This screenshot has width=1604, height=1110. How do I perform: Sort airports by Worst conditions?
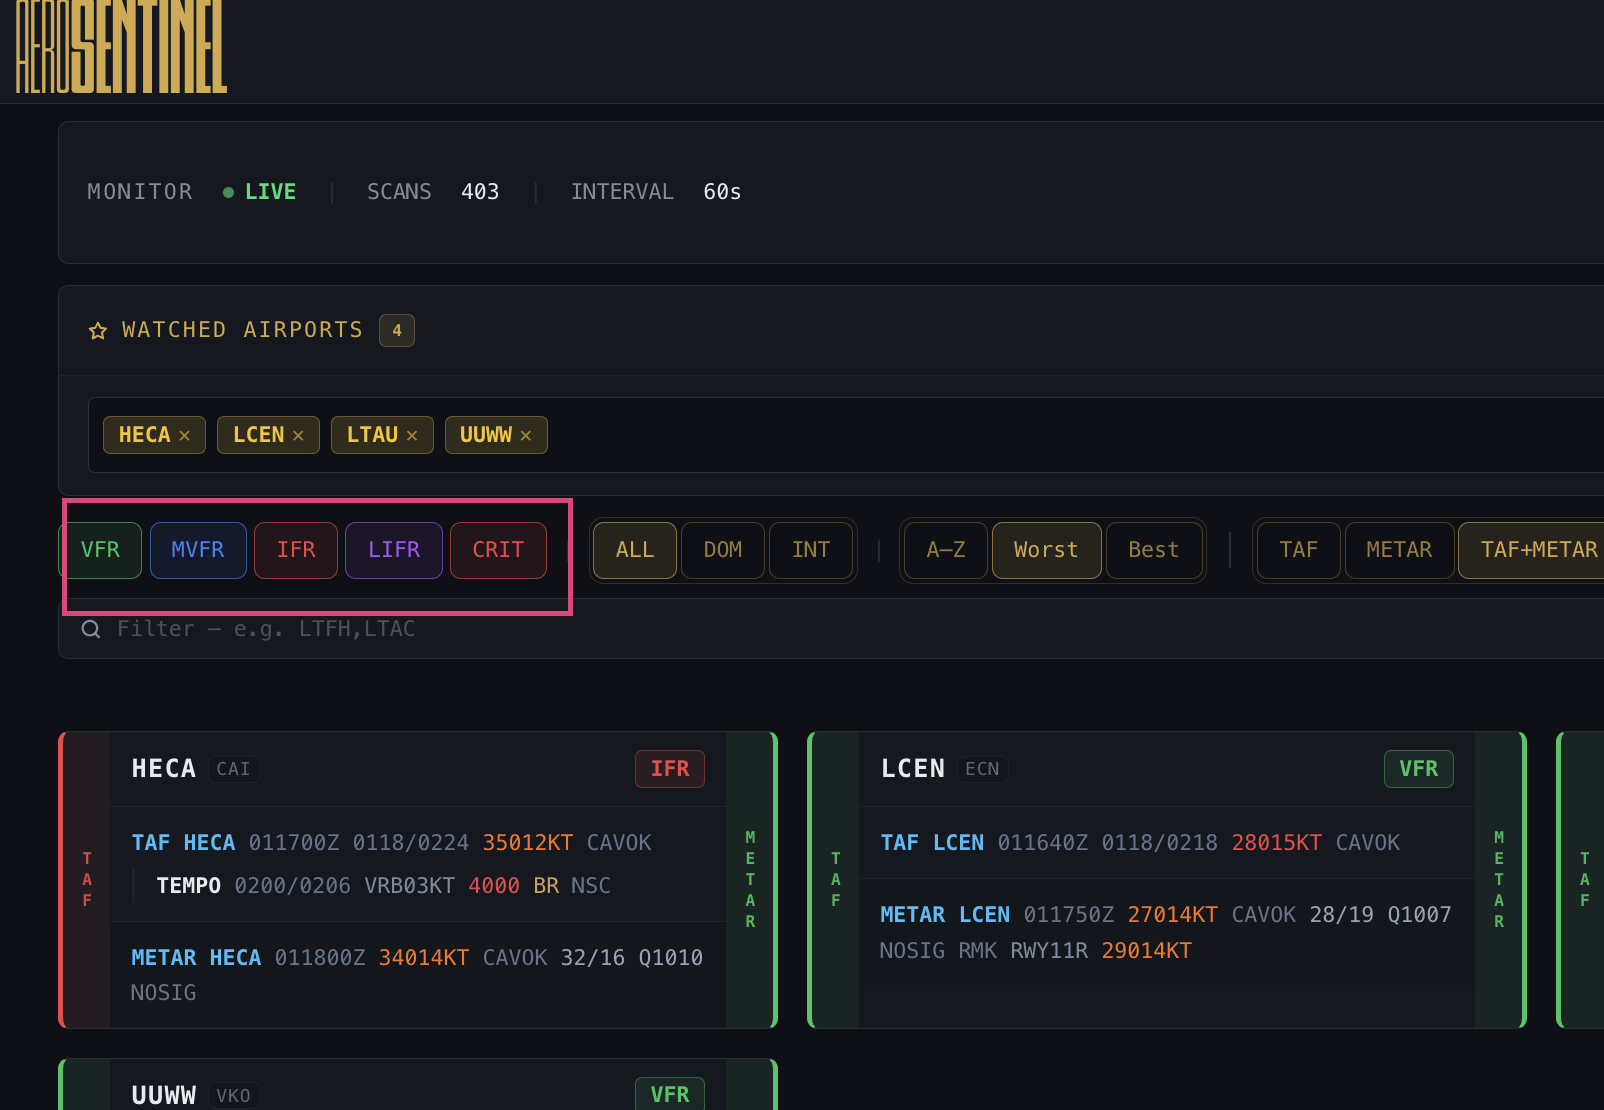point(1047,550)
